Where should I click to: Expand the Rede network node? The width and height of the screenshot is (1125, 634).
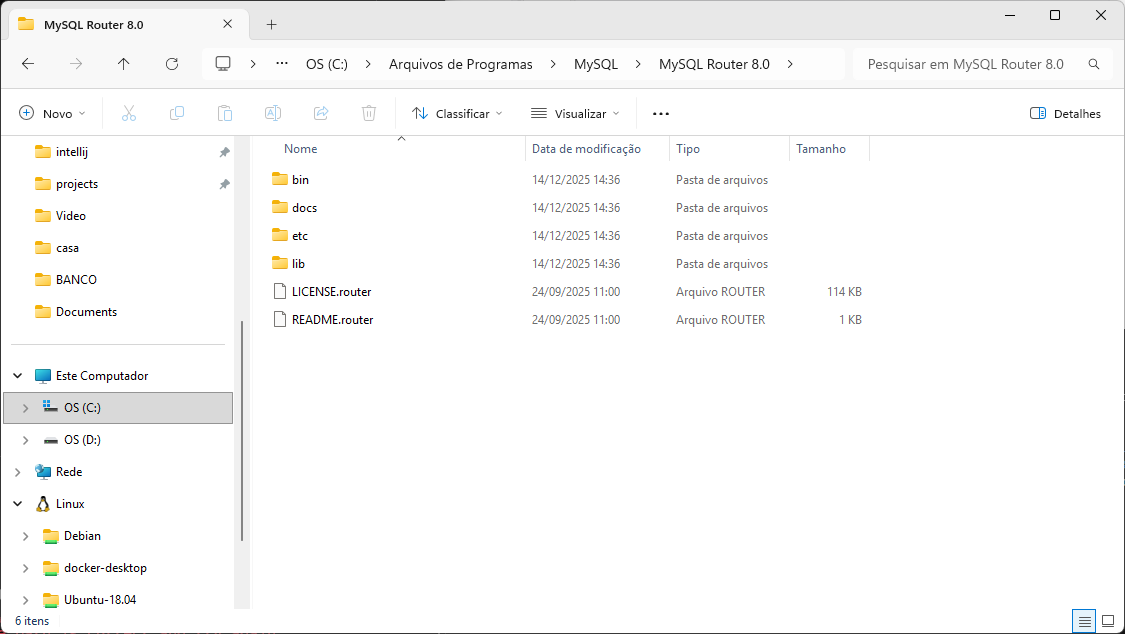18,471
